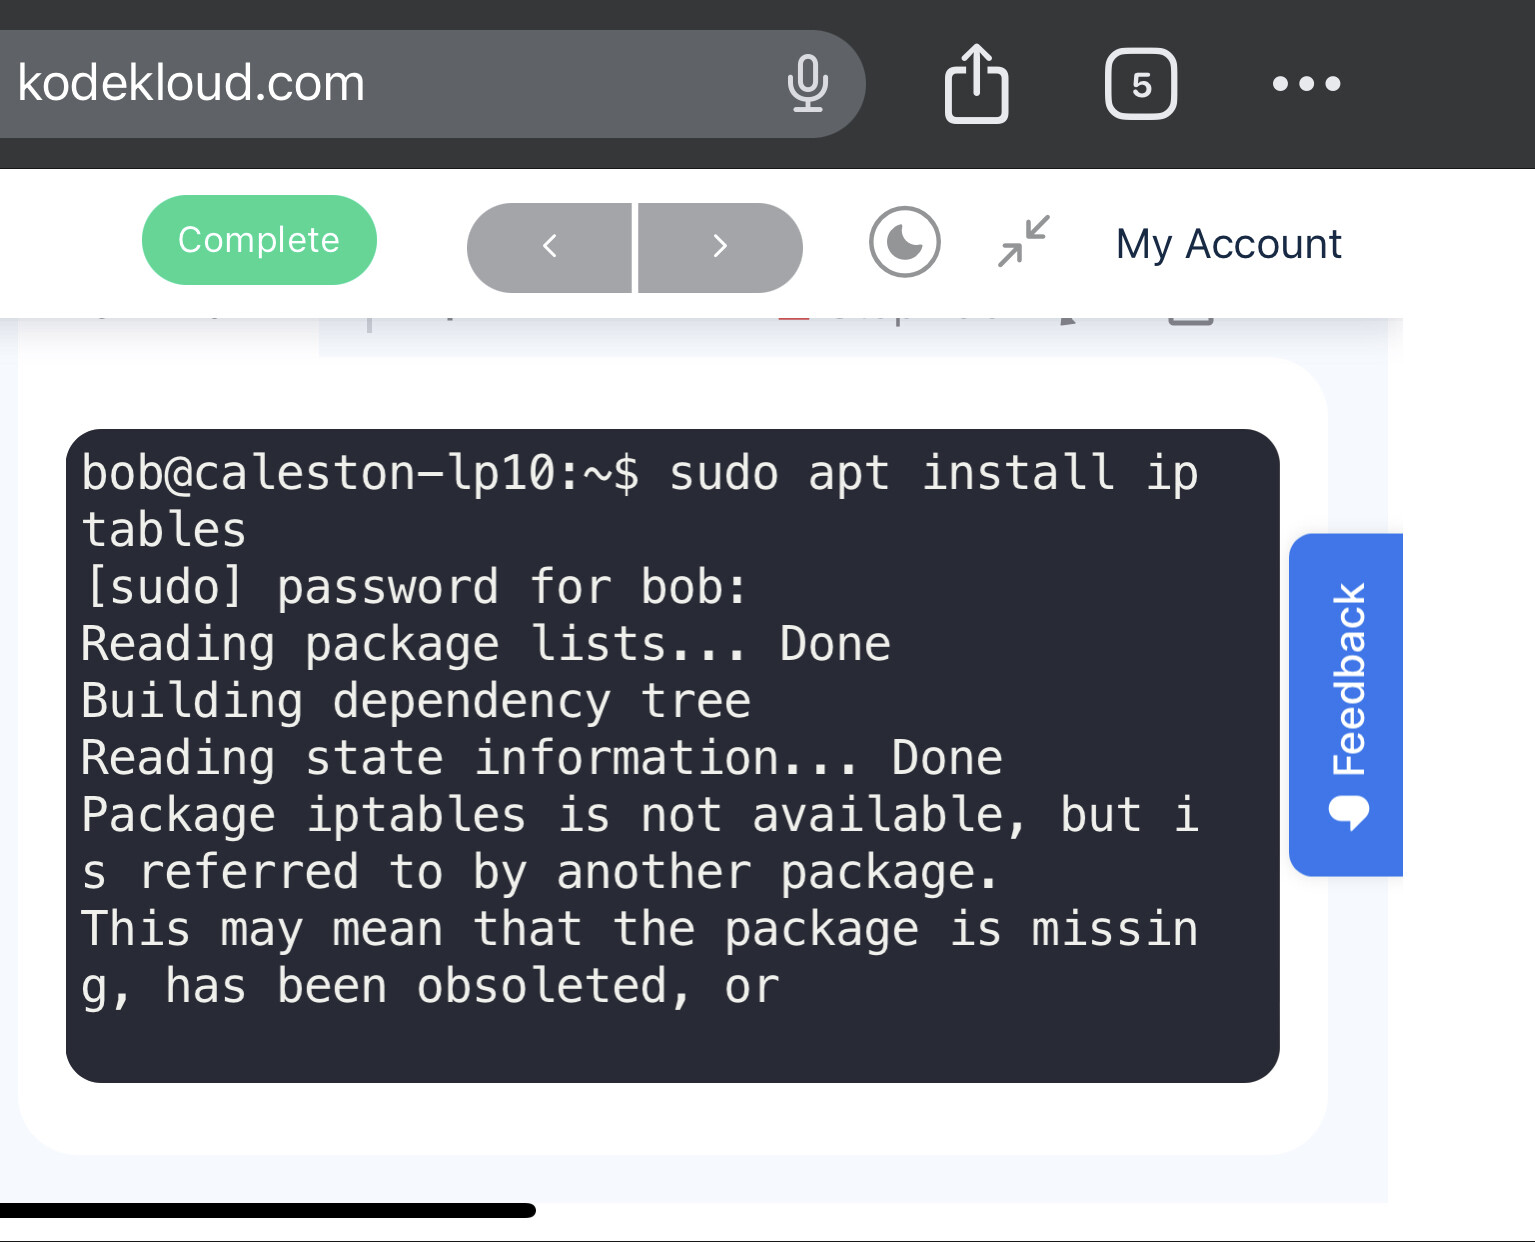
Task: Click the "Reading state information... Done" line
Action: point(541,758)
